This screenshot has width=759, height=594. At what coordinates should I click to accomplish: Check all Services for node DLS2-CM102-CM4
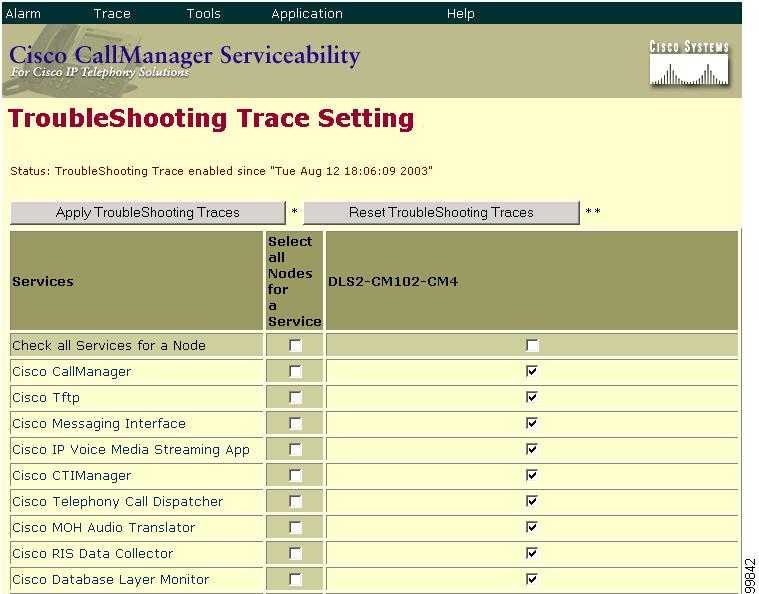[532, 345]
